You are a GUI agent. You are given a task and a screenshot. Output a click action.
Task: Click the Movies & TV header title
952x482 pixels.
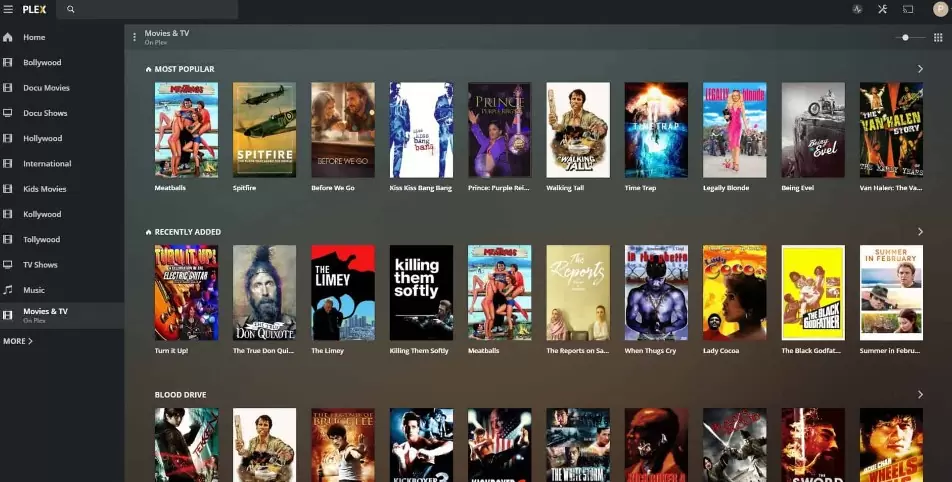(166, 33)
